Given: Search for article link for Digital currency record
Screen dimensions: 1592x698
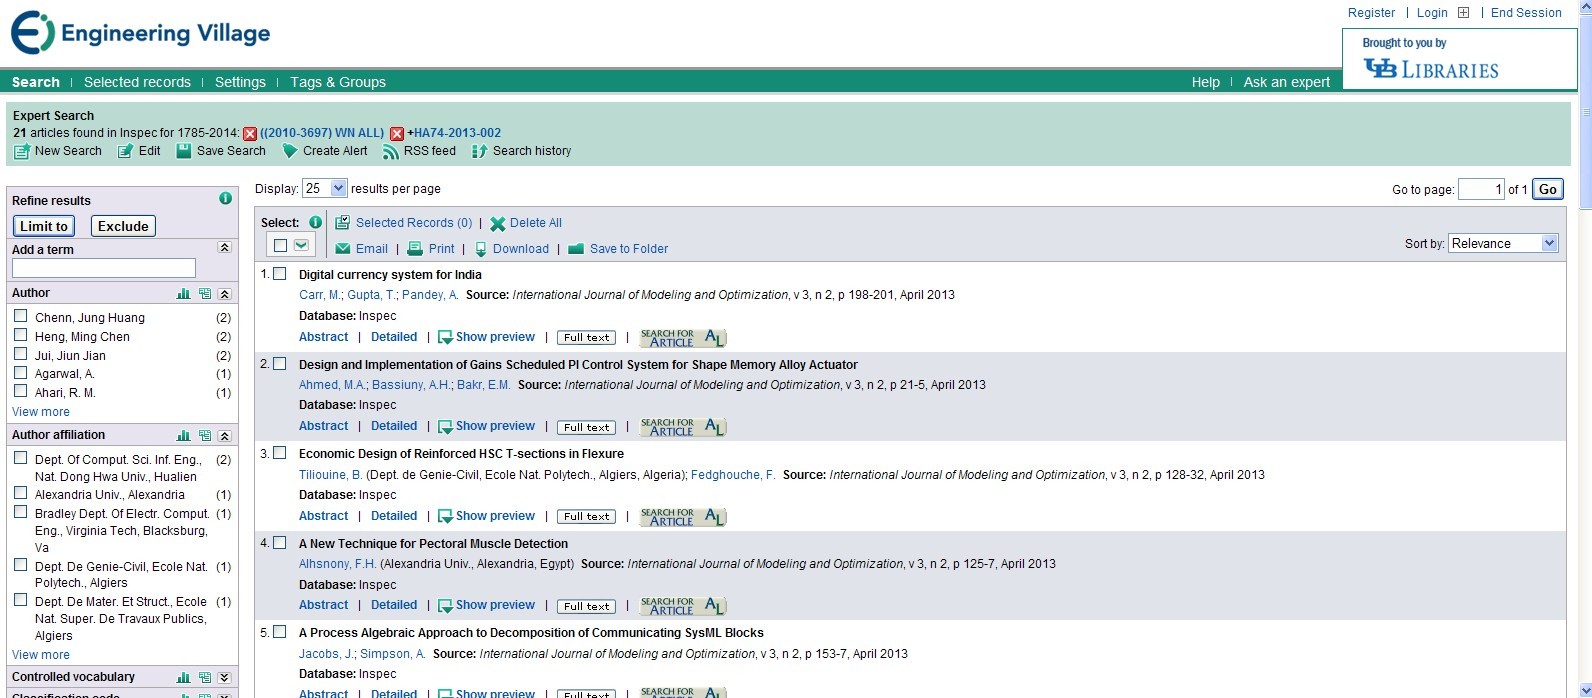Looking at the screenshot, I should click(x=684, y=338).
